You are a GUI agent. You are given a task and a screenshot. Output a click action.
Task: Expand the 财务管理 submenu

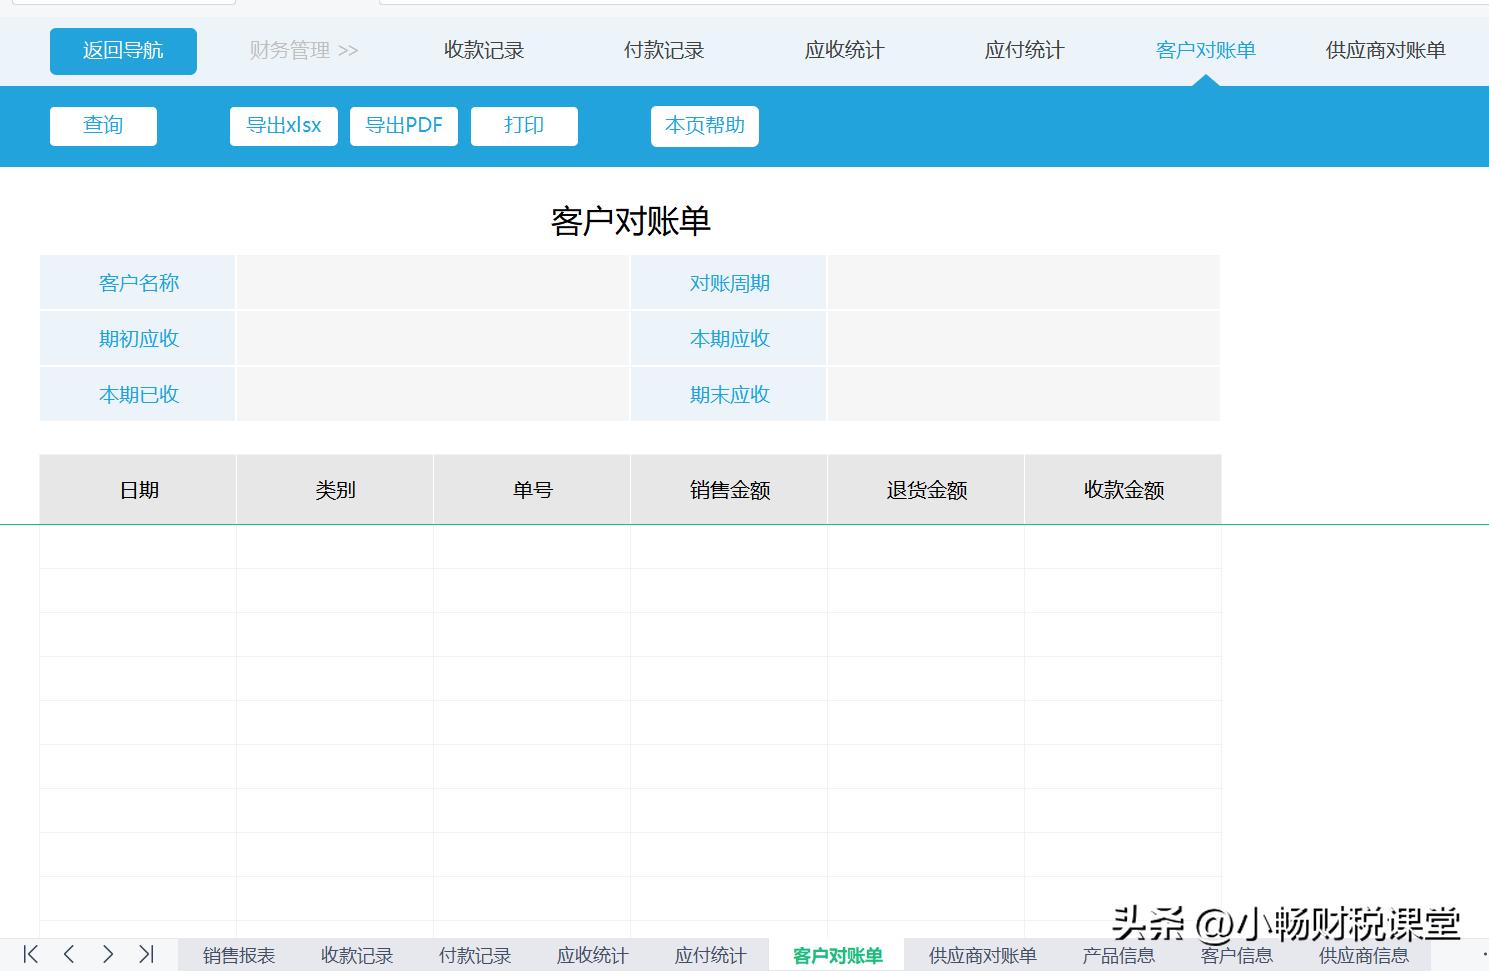tap(303, 50)
